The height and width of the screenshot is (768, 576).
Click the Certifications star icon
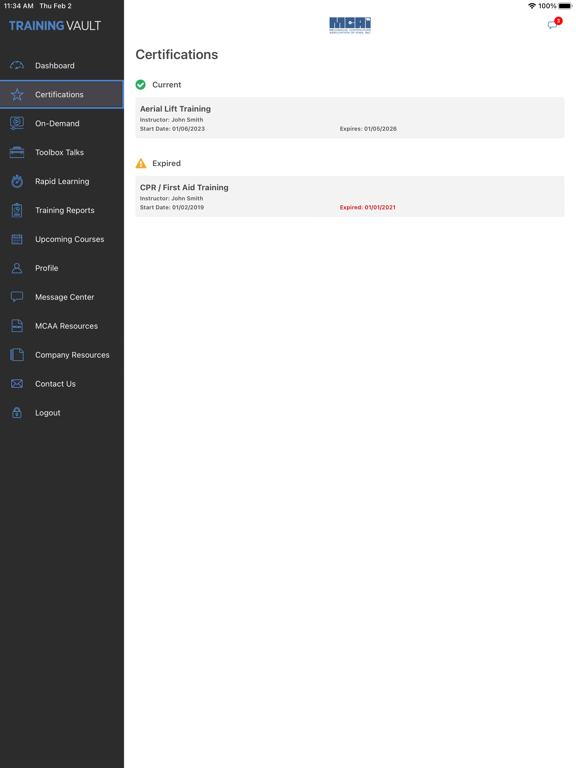[17, 95]
